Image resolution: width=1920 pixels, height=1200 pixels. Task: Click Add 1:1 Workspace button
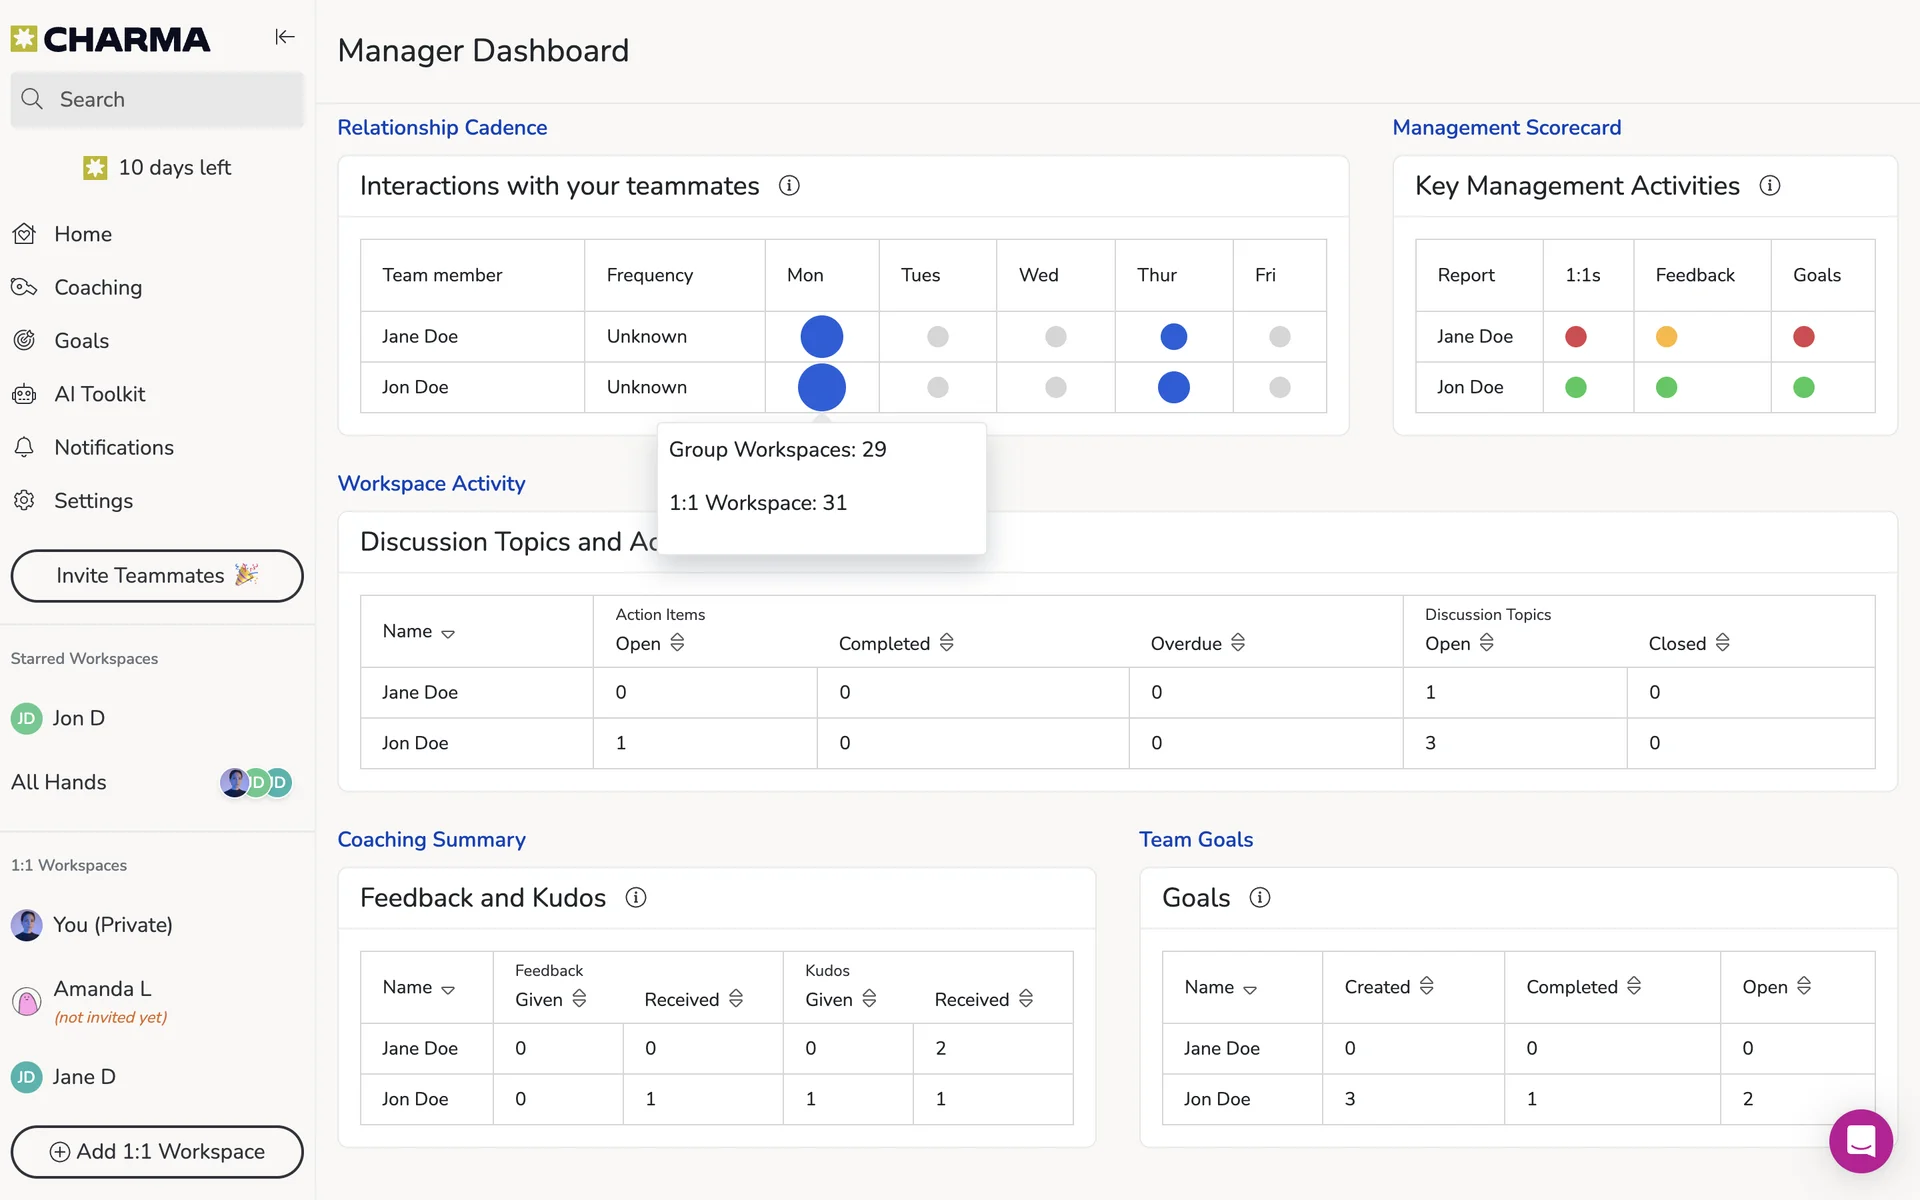click(x=157, y=1152)
